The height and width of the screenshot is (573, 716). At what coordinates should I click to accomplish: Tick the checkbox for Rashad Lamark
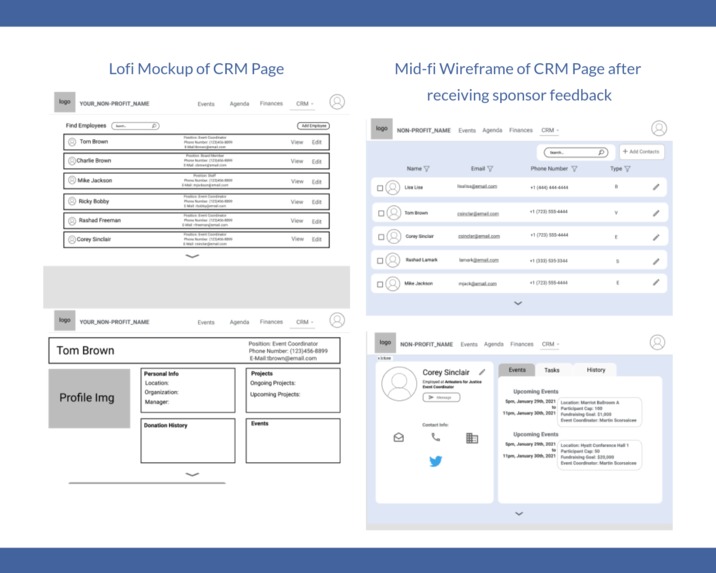point(380,261)
